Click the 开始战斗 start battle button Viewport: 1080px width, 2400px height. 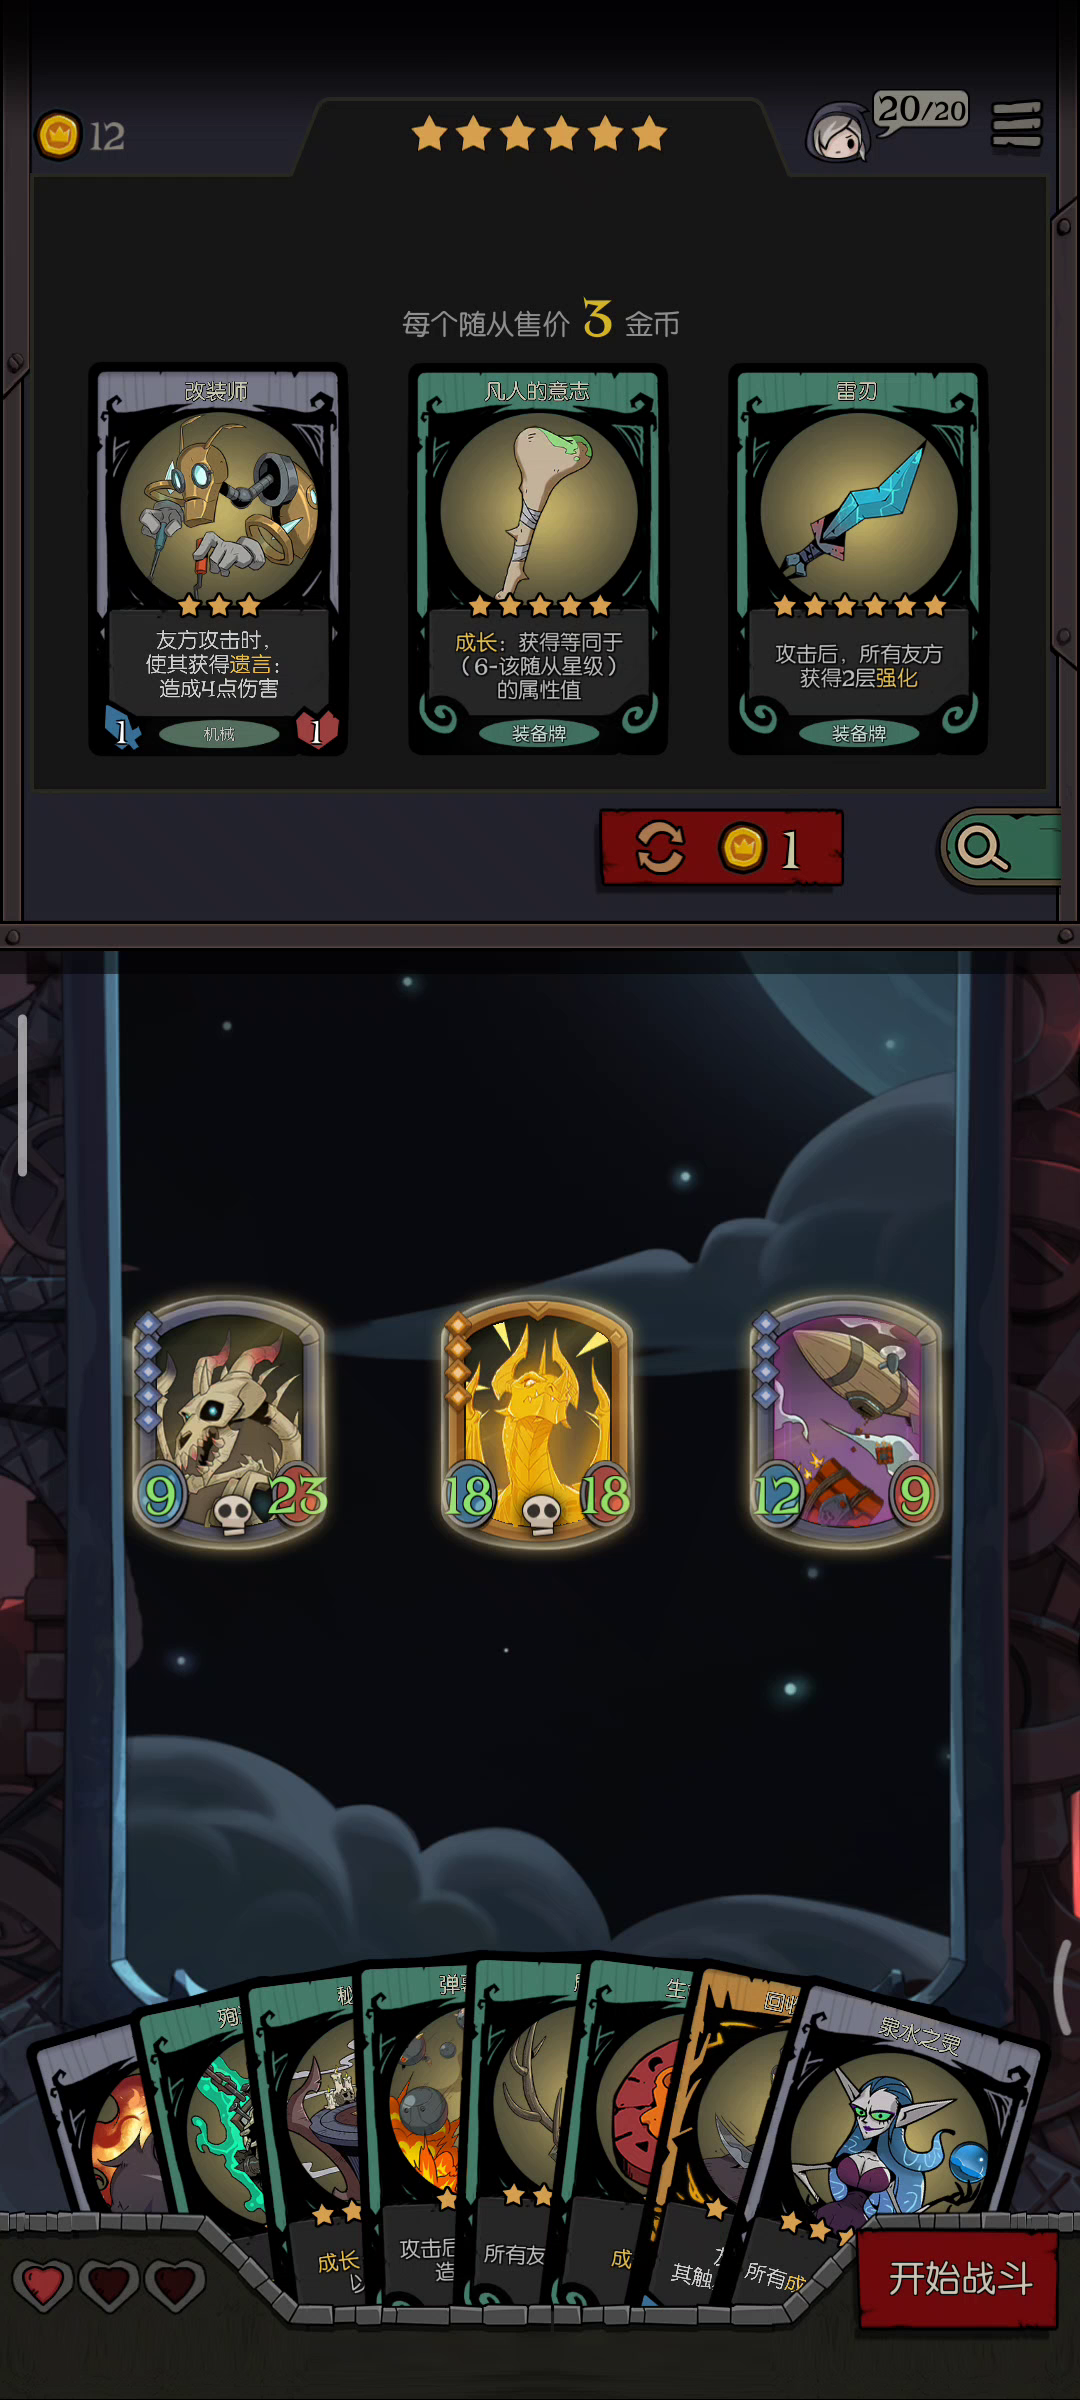click(x=958, y=2279)
